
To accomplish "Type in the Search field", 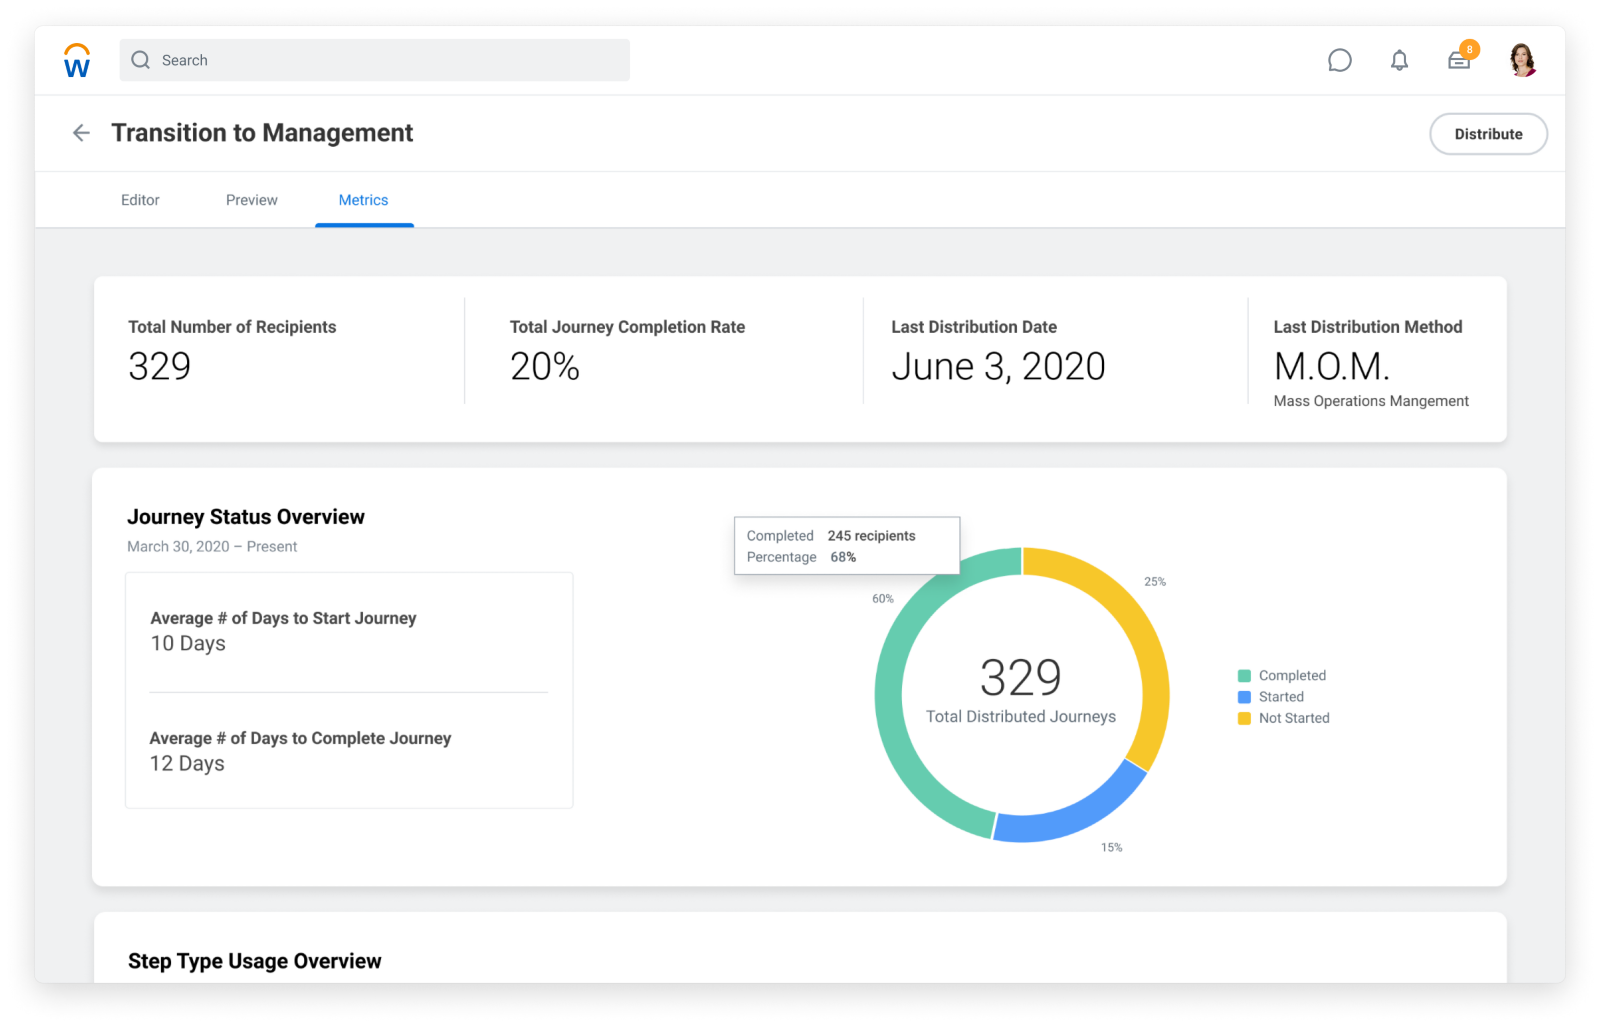I will pos(390,60).
